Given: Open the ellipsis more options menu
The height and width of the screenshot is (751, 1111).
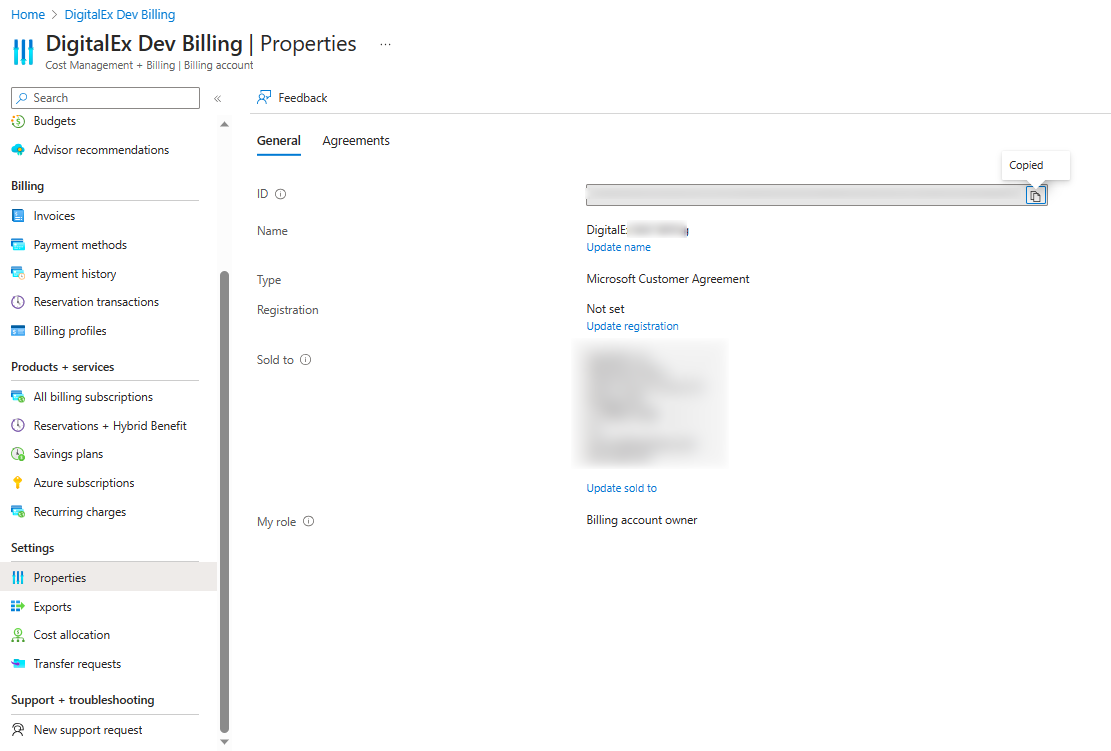Looking at the screenshot, I should (386, 45).
